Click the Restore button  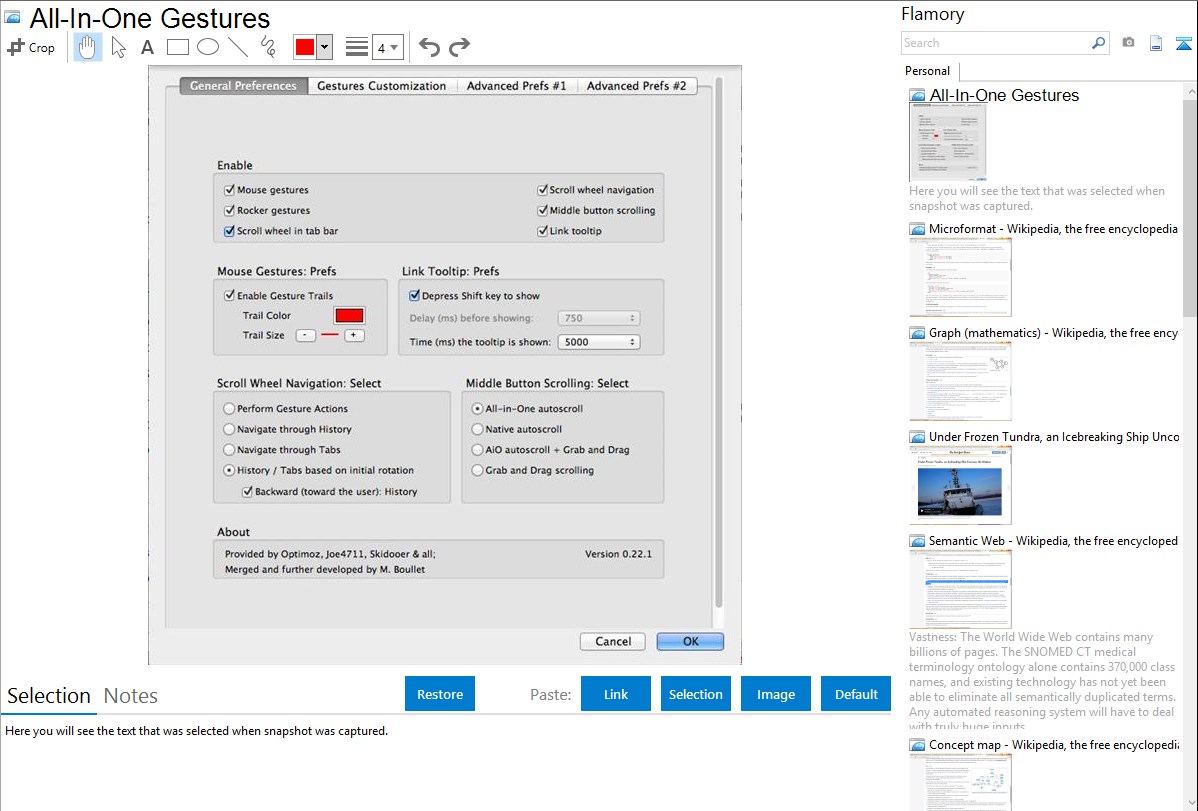(x=440, y=694)
